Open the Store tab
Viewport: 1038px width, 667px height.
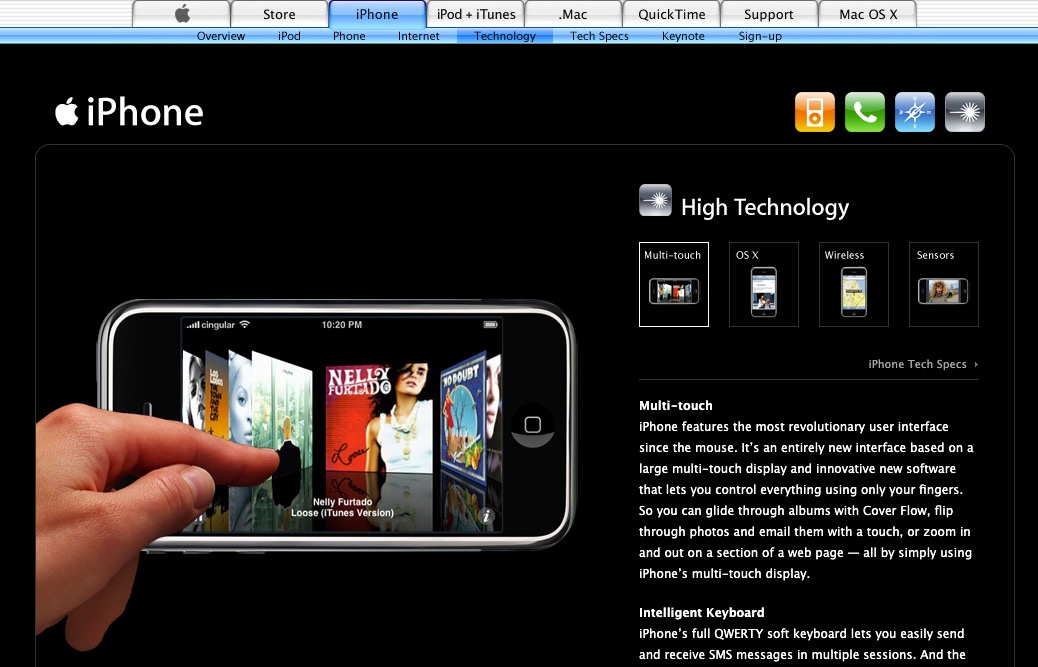279,14
